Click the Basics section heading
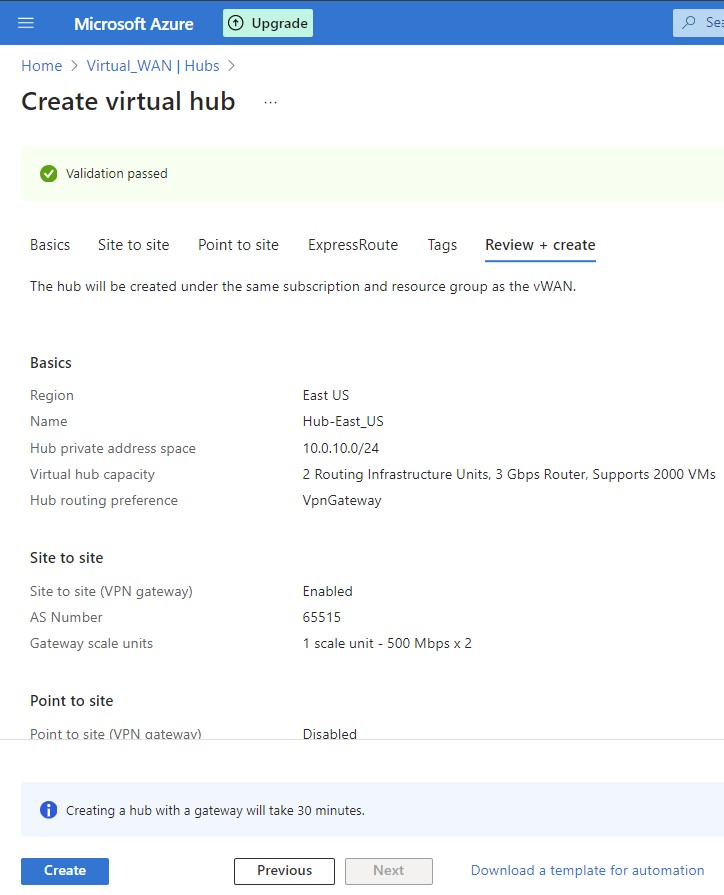Viewport: 724px width, 895px height. click(x=51, y=363)
